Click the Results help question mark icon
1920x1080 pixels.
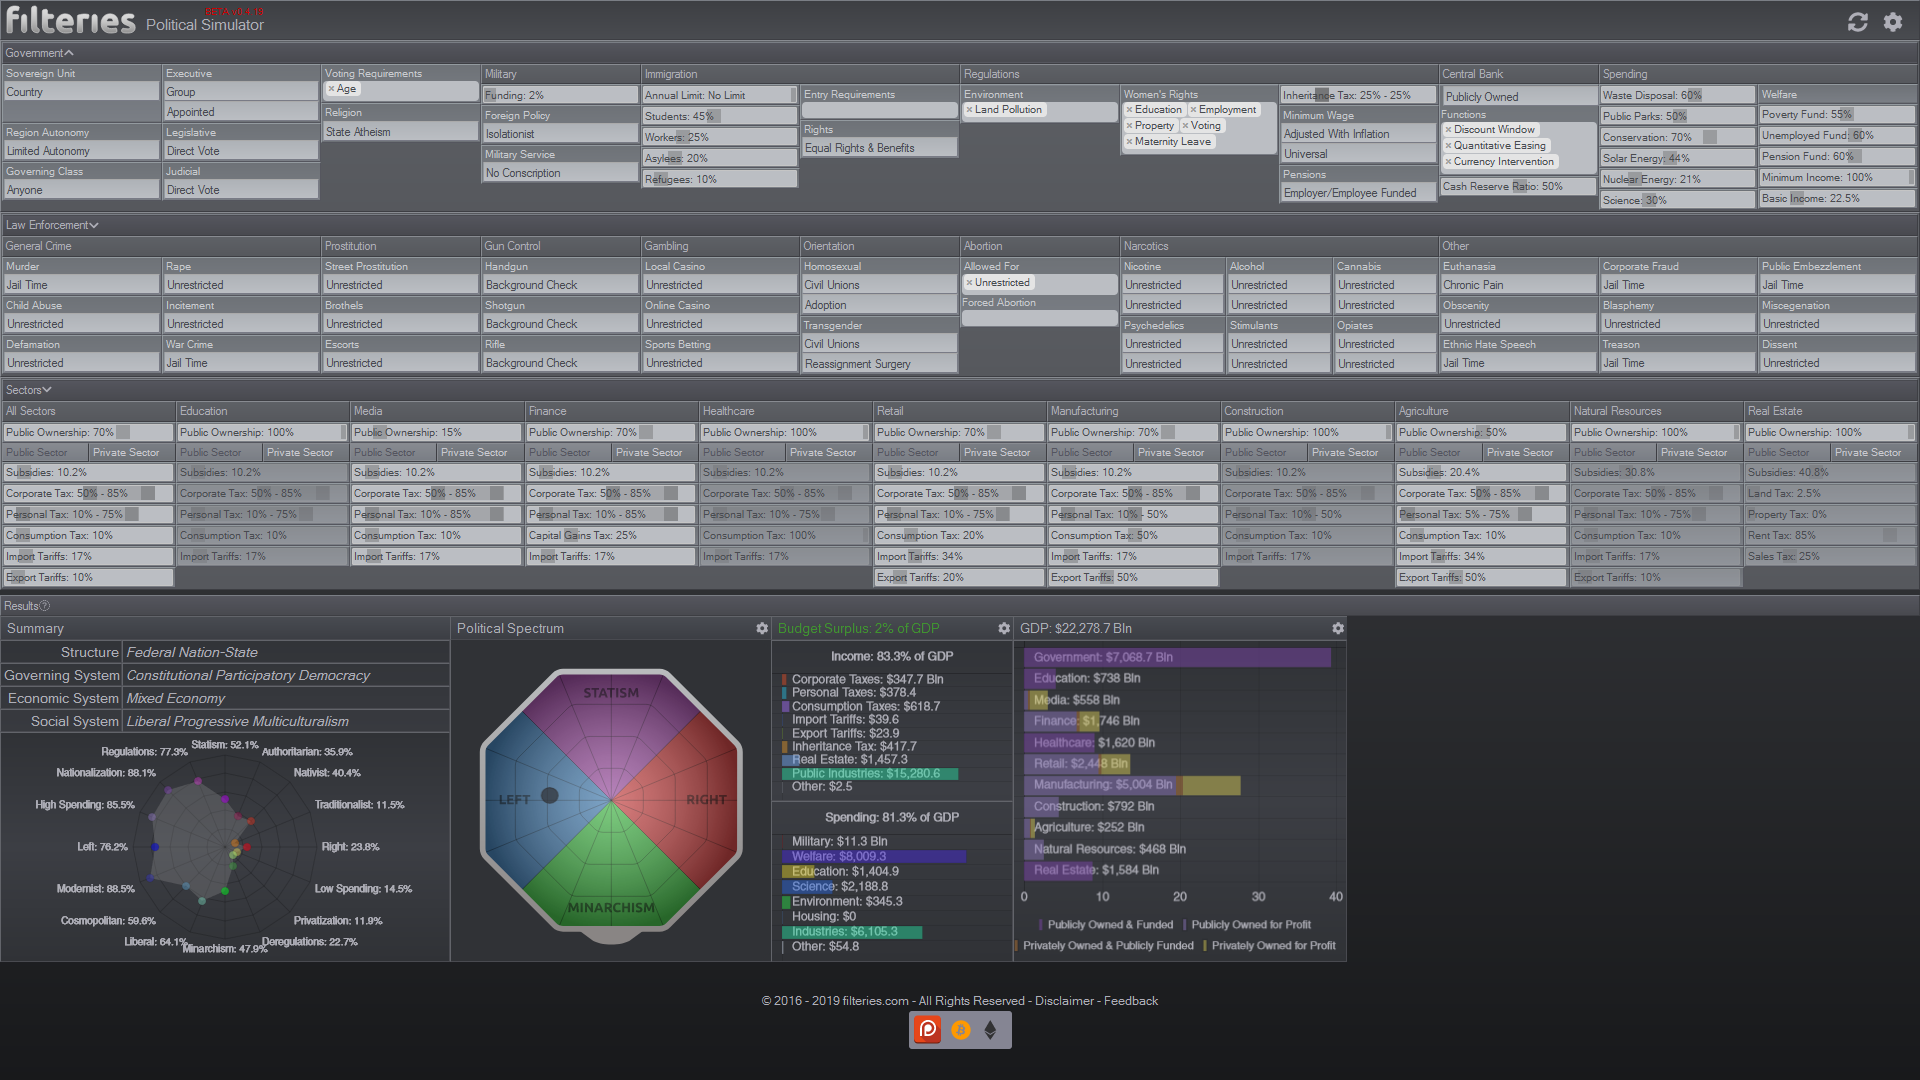(45, 606)
